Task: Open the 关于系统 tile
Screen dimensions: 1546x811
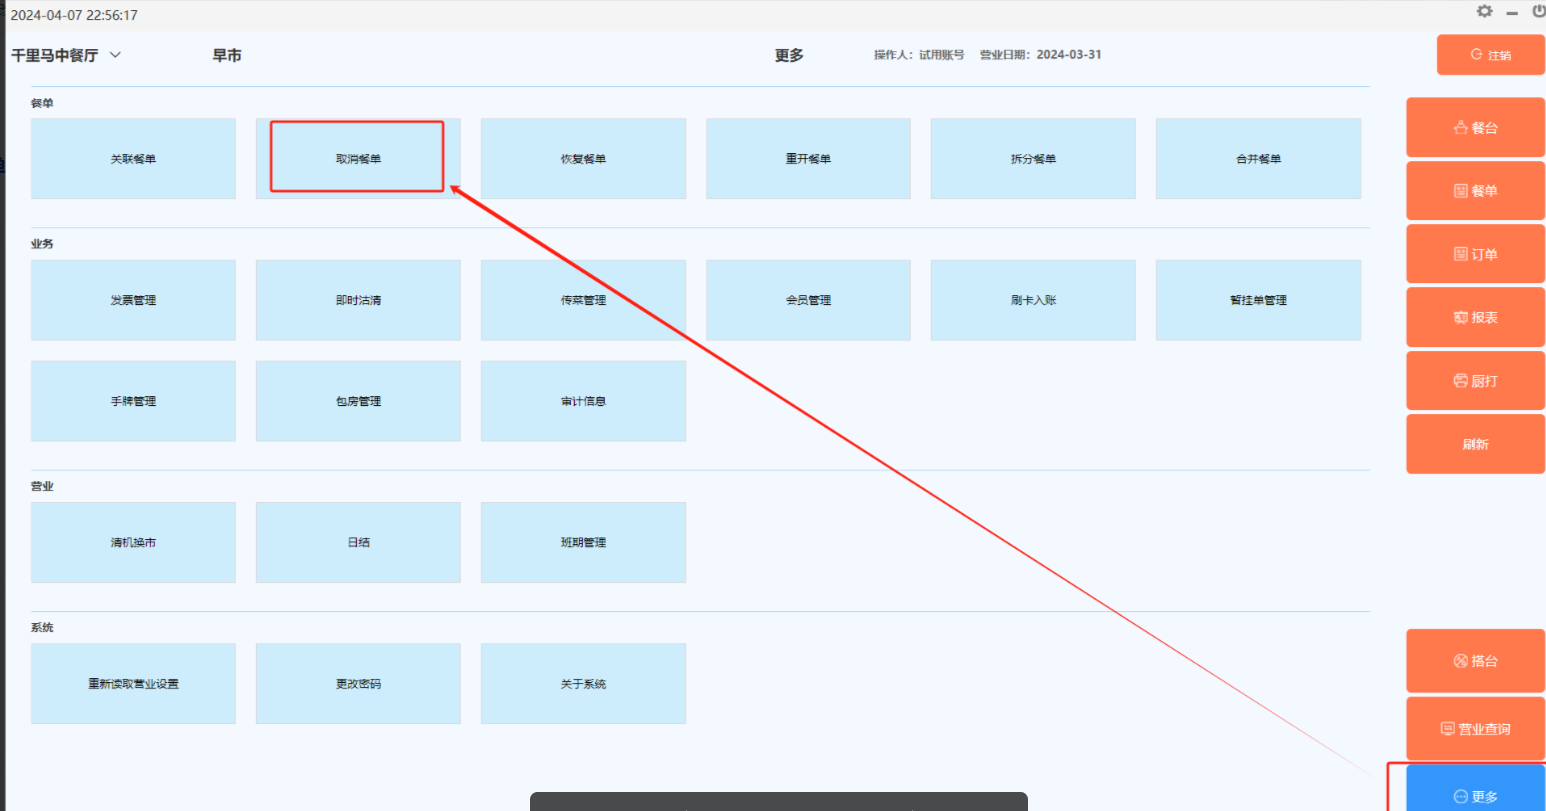Action: [583, 684]
